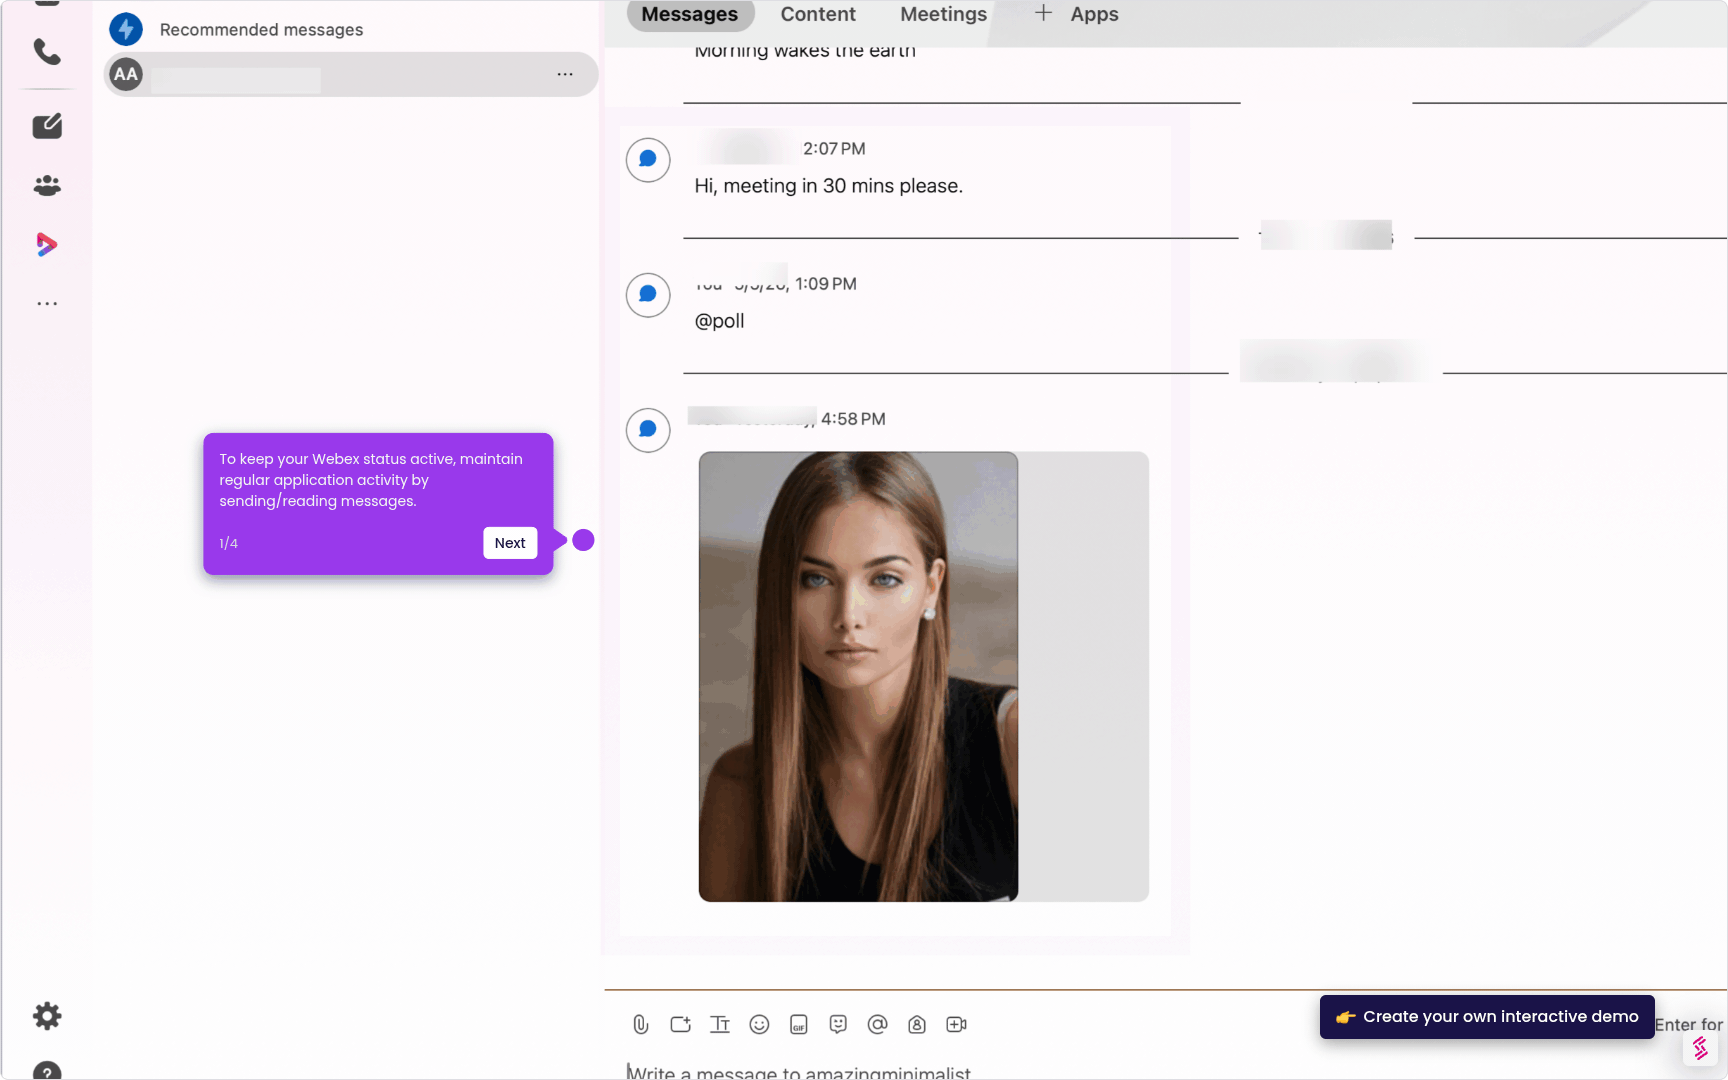Image resolution: width=1728 pixels, height=1080 pixels.
Task: Click the @ mention icon
Action: (878, 1024)
